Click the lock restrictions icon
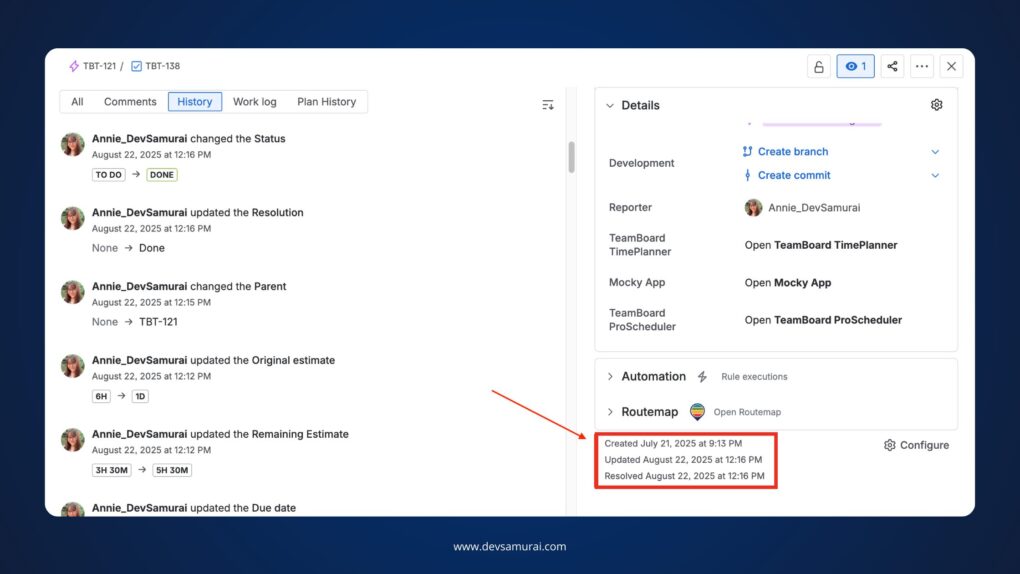 click(819, 67)
